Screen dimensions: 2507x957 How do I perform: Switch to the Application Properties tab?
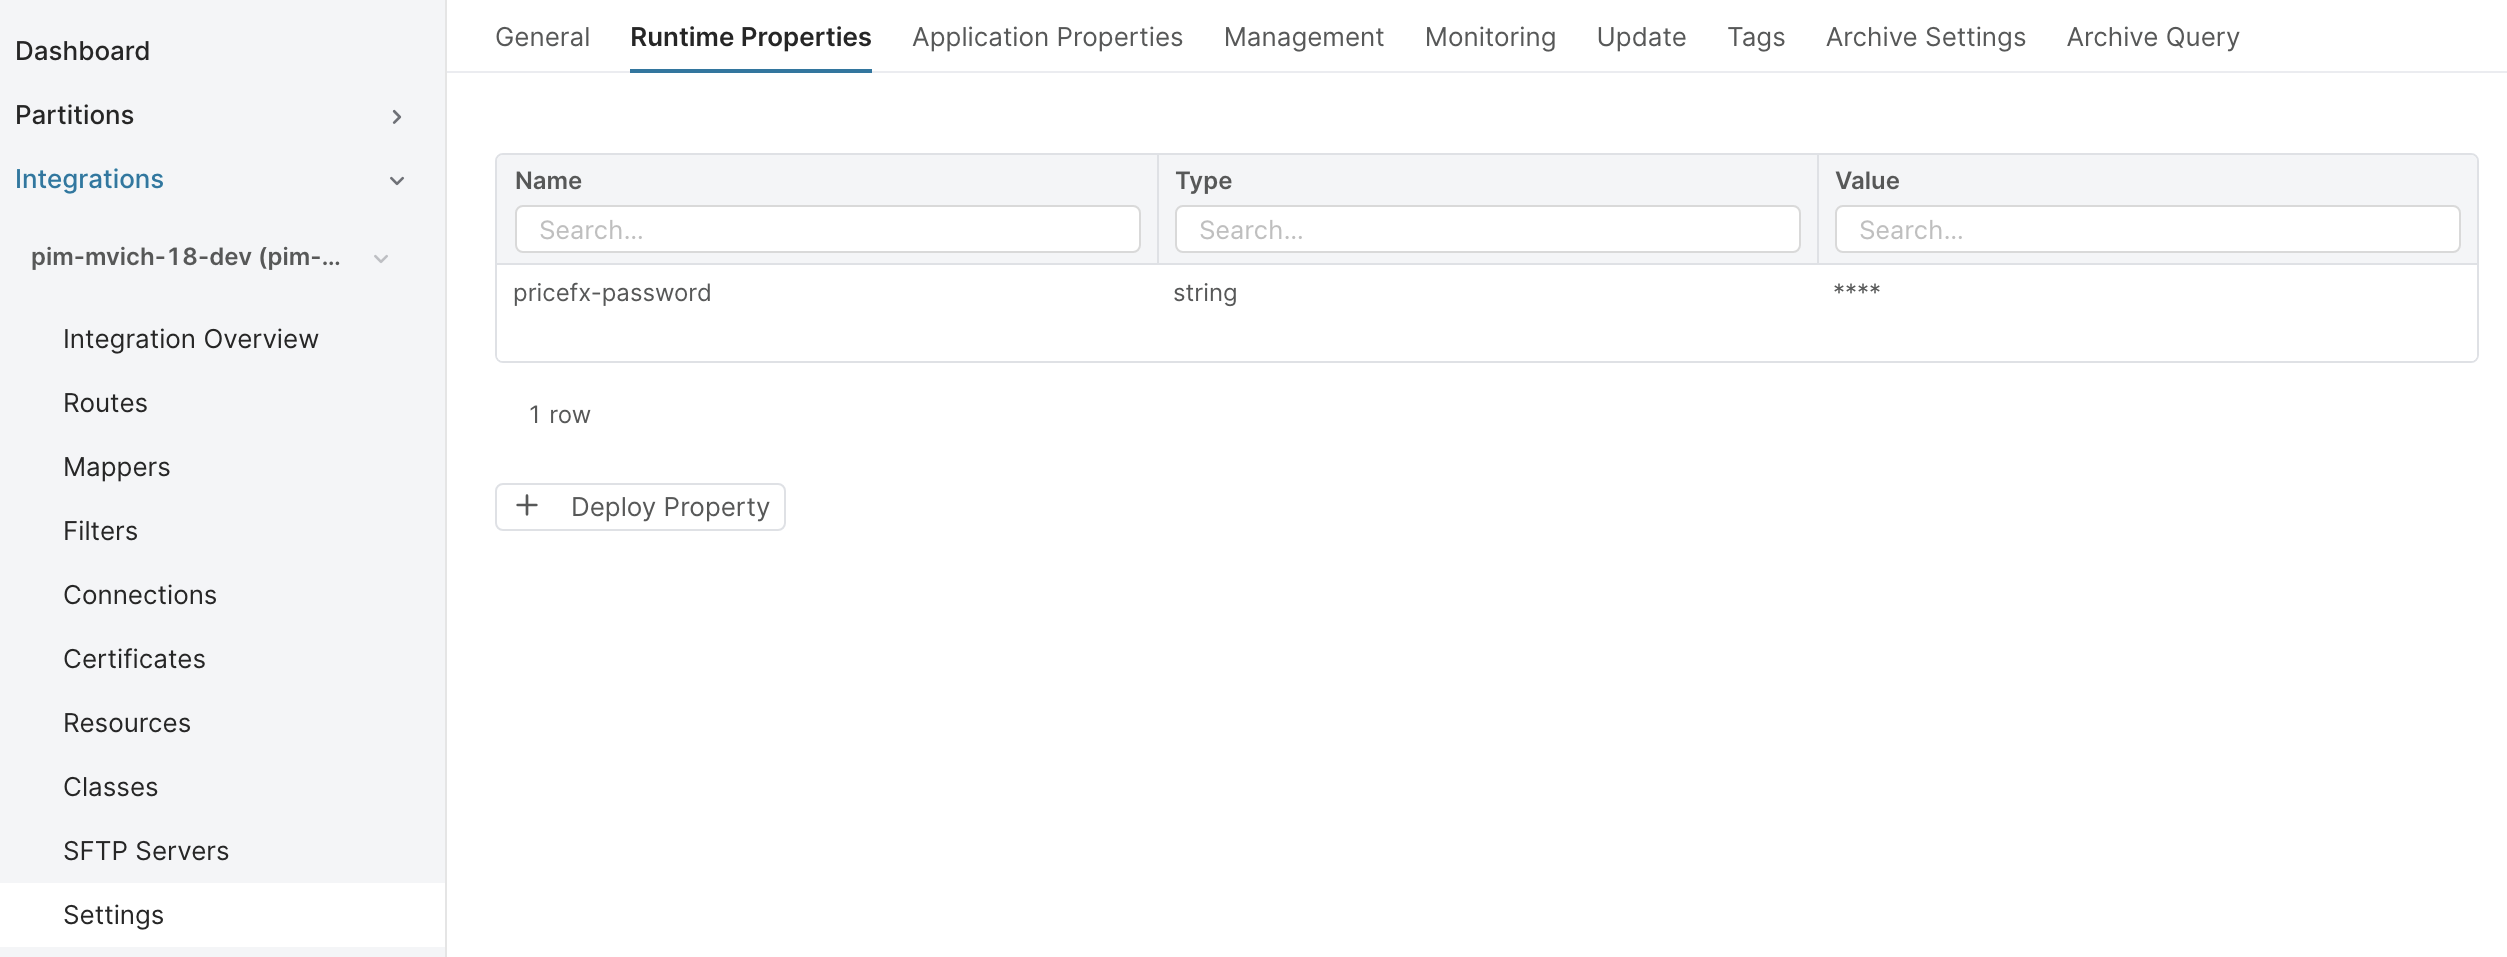[x=1046, y=37]
